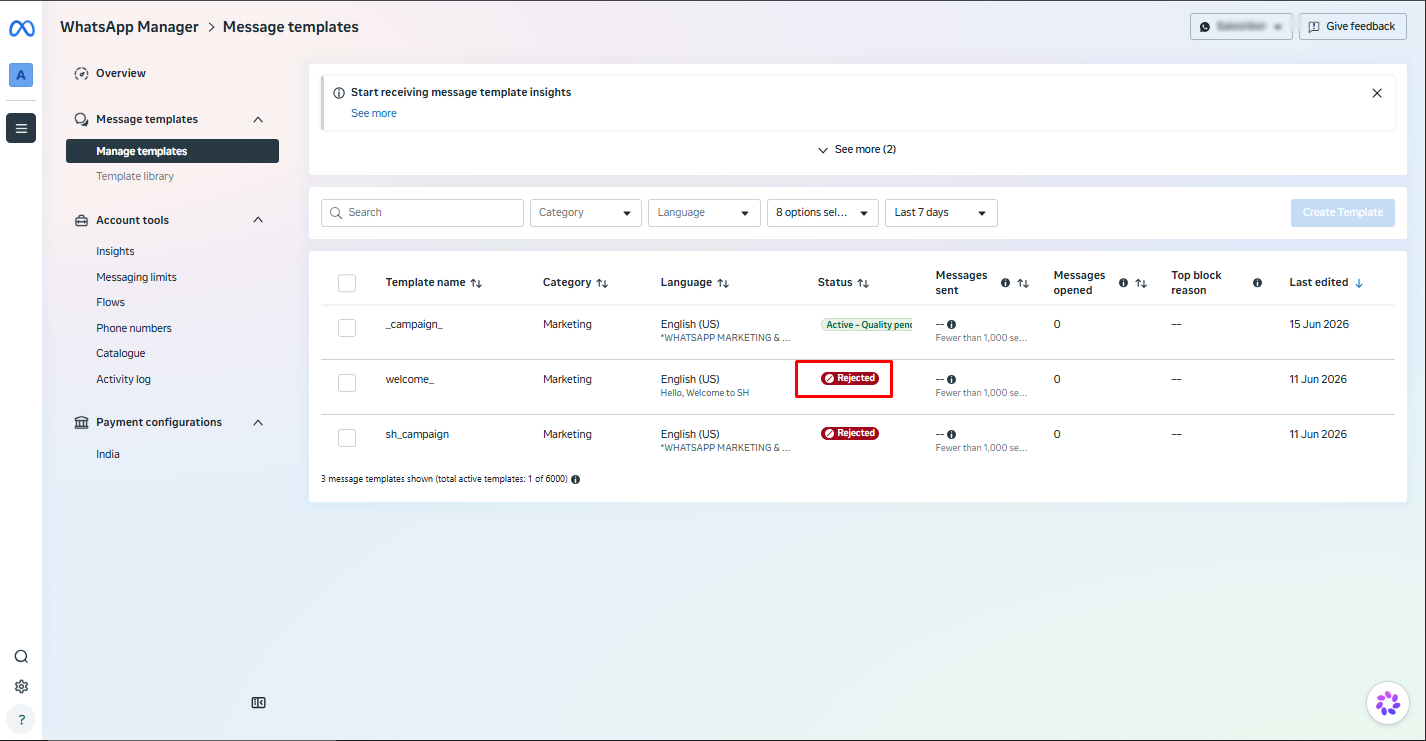
Task: Close the template insights banner
Action: coord(1377,93)
